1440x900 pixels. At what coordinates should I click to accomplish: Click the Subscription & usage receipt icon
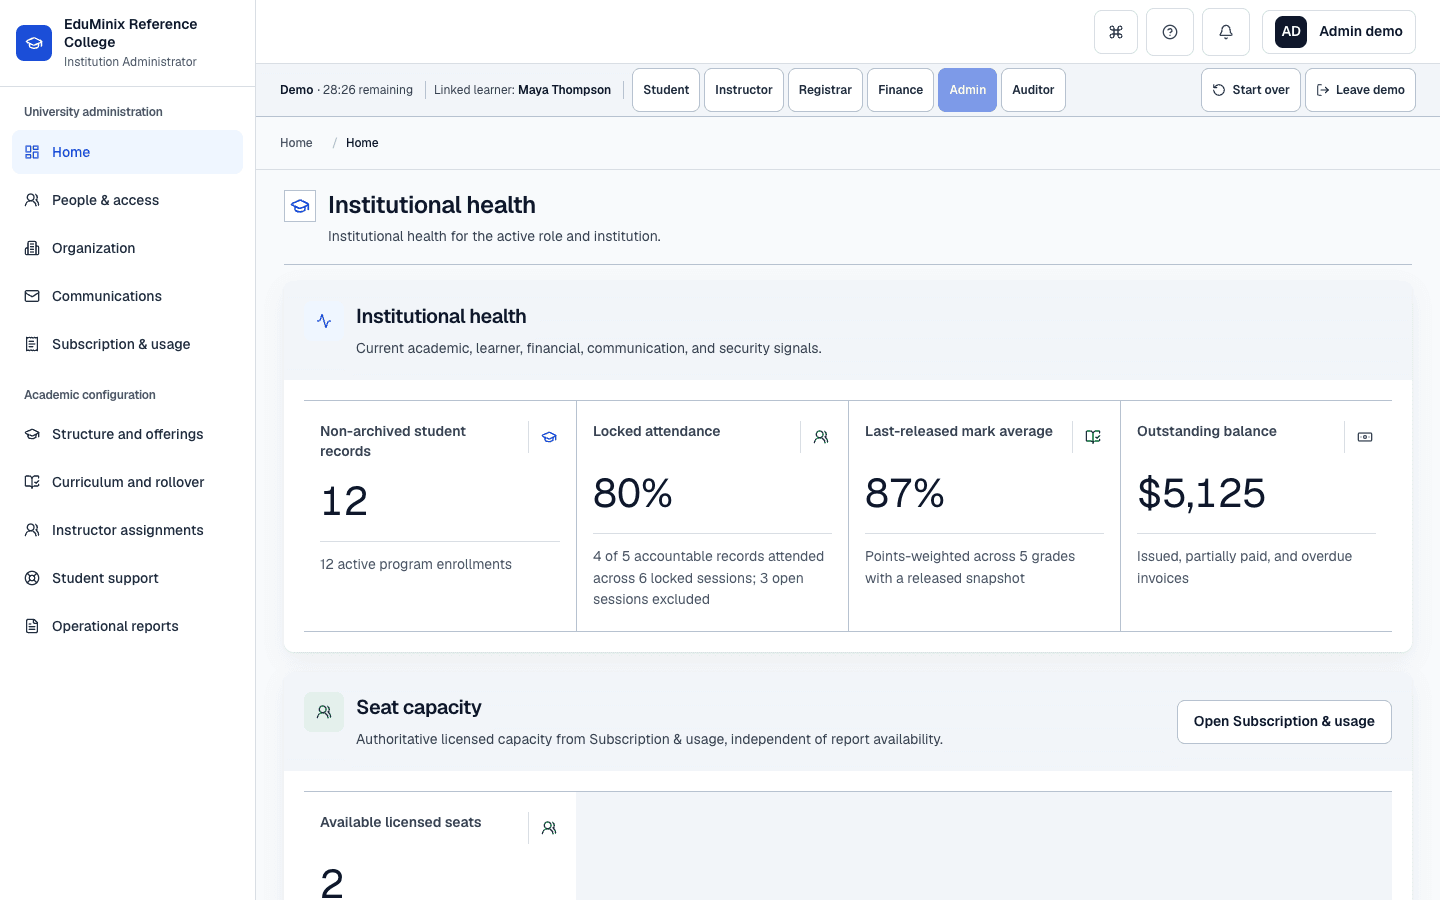point(32,344)
